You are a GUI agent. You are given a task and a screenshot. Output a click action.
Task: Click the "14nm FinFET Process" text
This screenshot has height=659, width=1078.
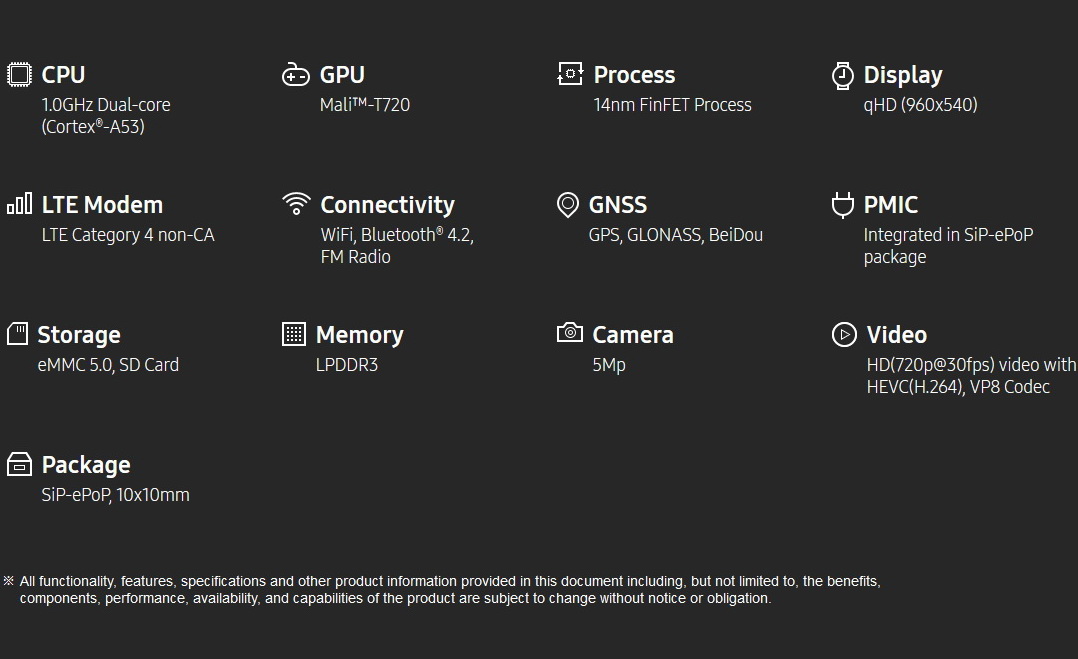672,105
